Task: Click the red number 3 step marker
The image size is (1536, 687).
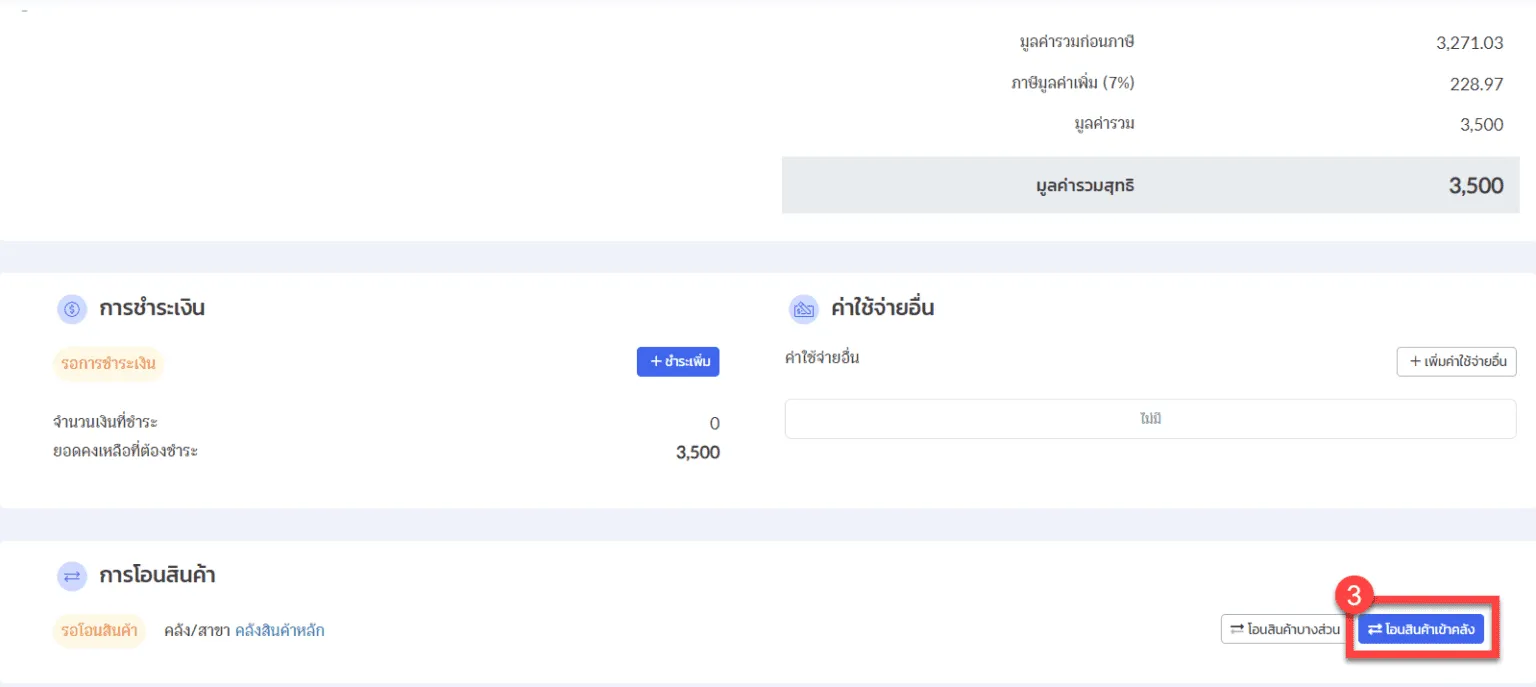Action: coord(1353,596)
